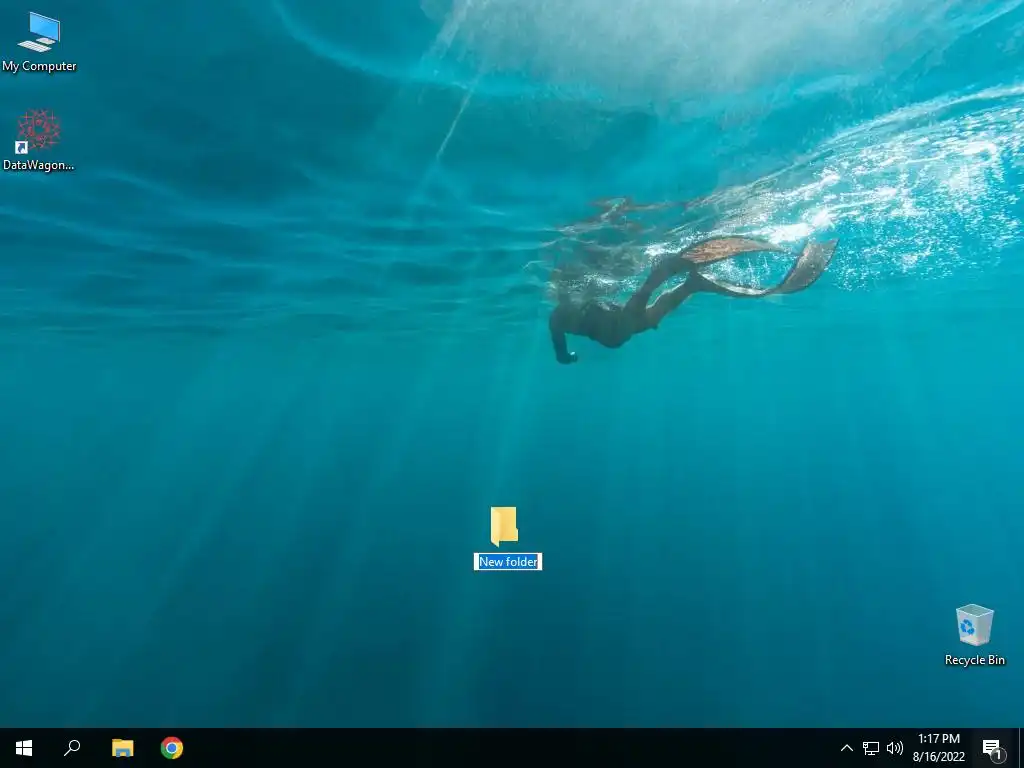Click the "Recycle Bin" icon label
1024x768 pixels.
tap(974, 660)
